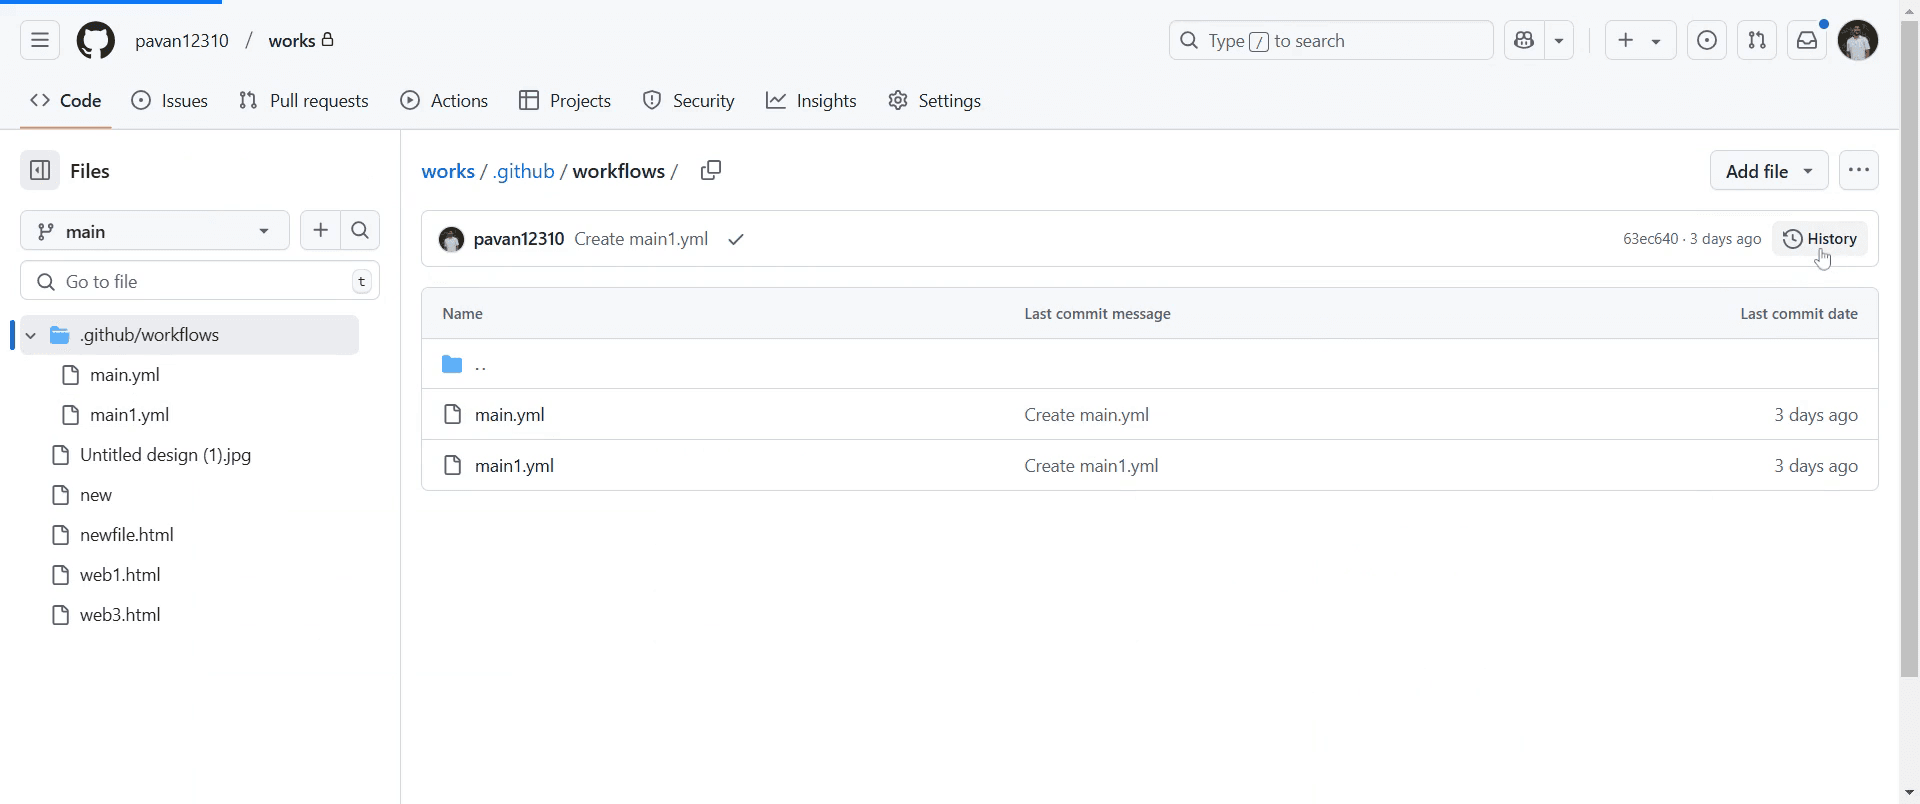Open the notifications inbox
1920x804 pixels.
click(x=1807, y=40)
